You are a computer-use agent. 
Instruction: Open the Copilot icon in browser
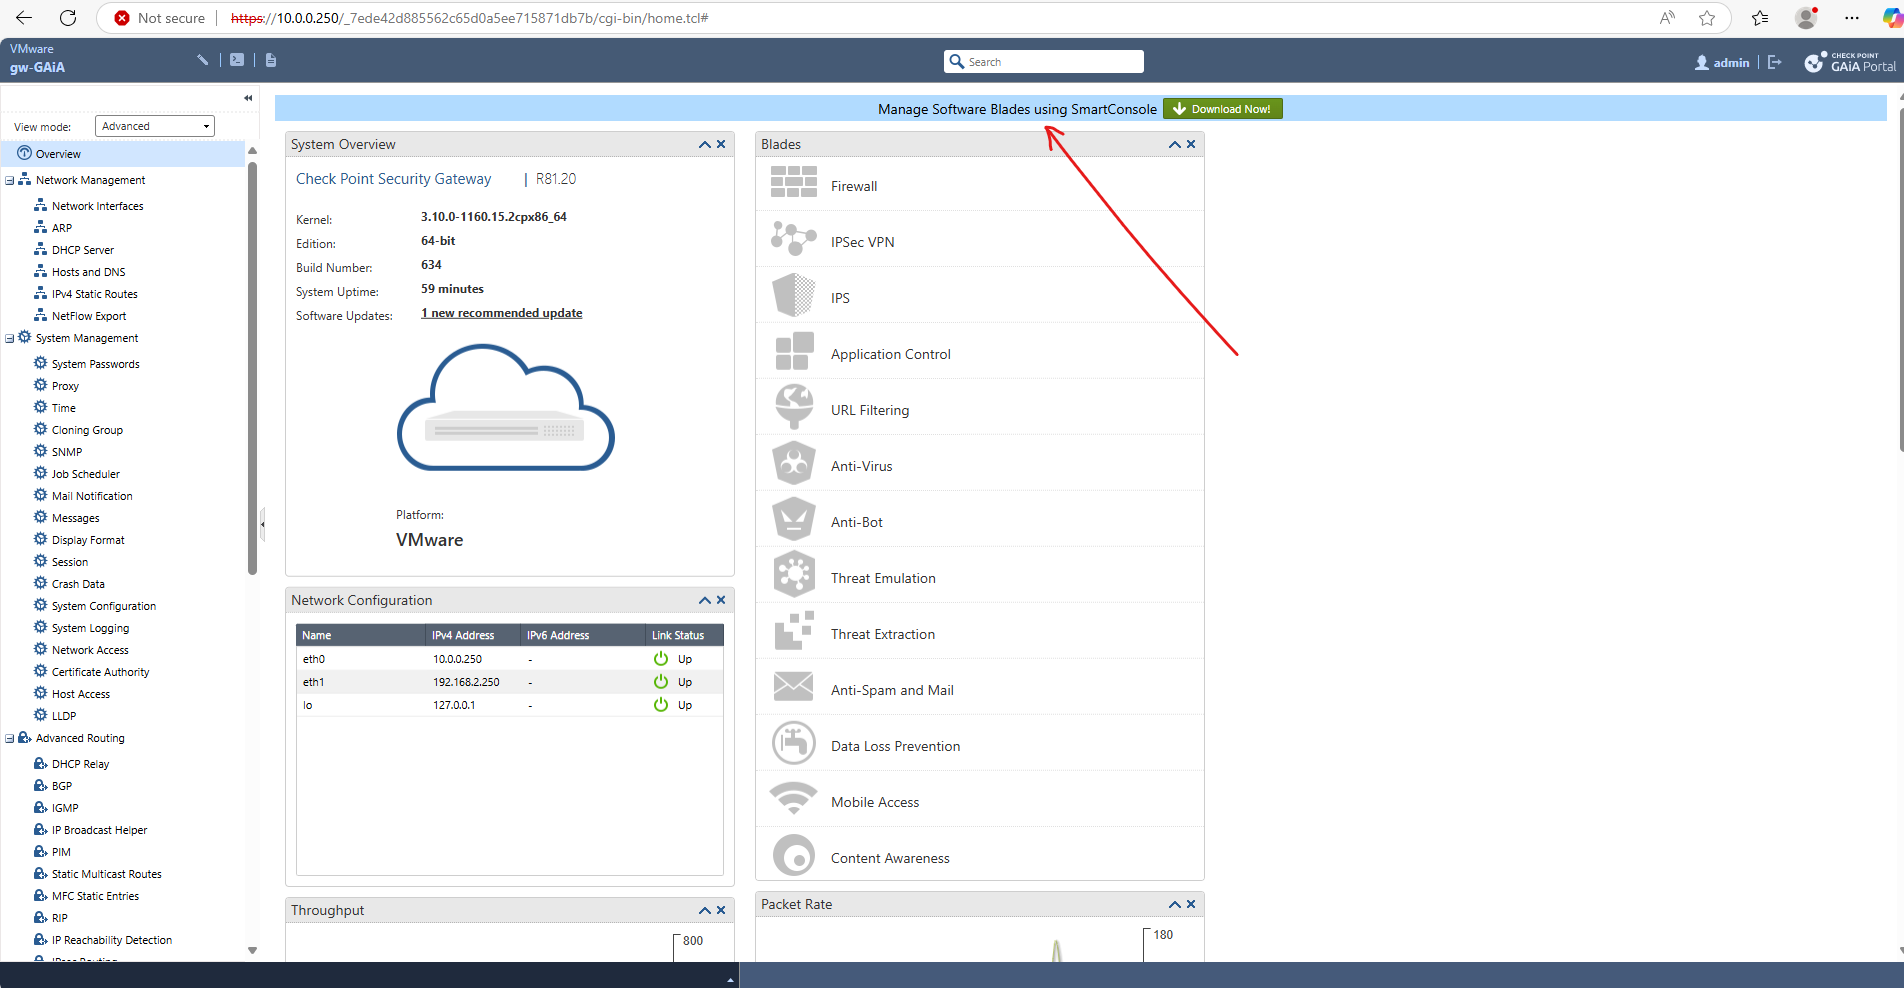[x=1892, y=18]
